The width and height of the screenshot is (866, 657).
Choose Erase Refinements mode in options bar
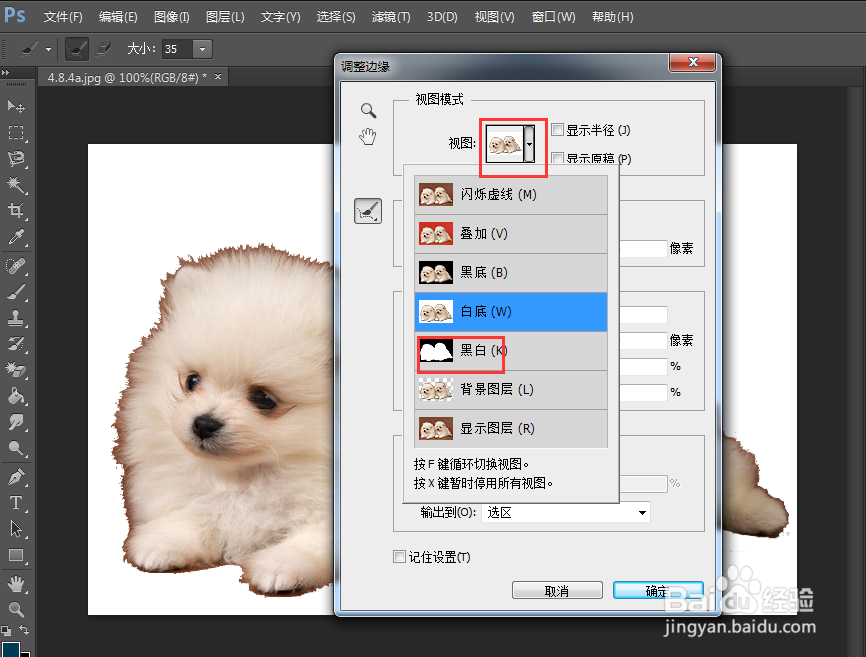pos(103,49)
